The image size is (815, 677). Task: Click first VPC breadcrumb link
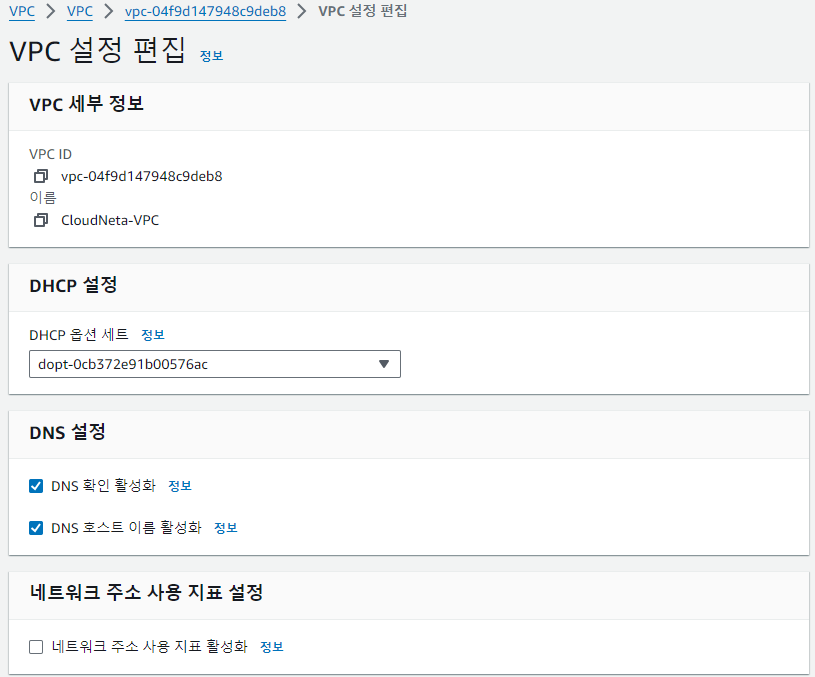pyautogui.click(x=22, y=11)
